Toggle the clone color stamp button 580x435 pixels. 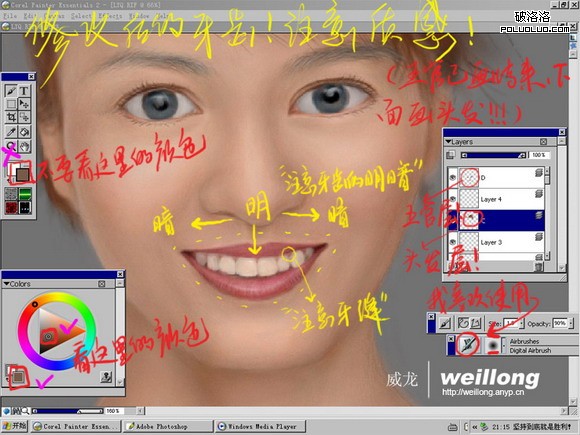pos(106,377)
